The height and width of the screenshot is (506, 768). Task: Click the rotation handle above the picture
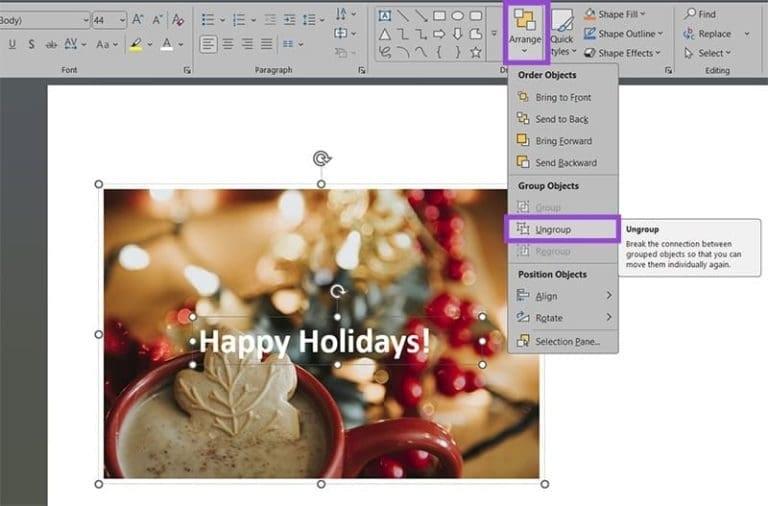click(321, 158)
